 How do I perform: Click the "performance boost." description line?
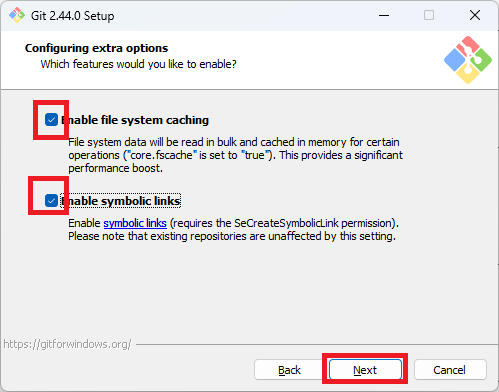(115, 168)
